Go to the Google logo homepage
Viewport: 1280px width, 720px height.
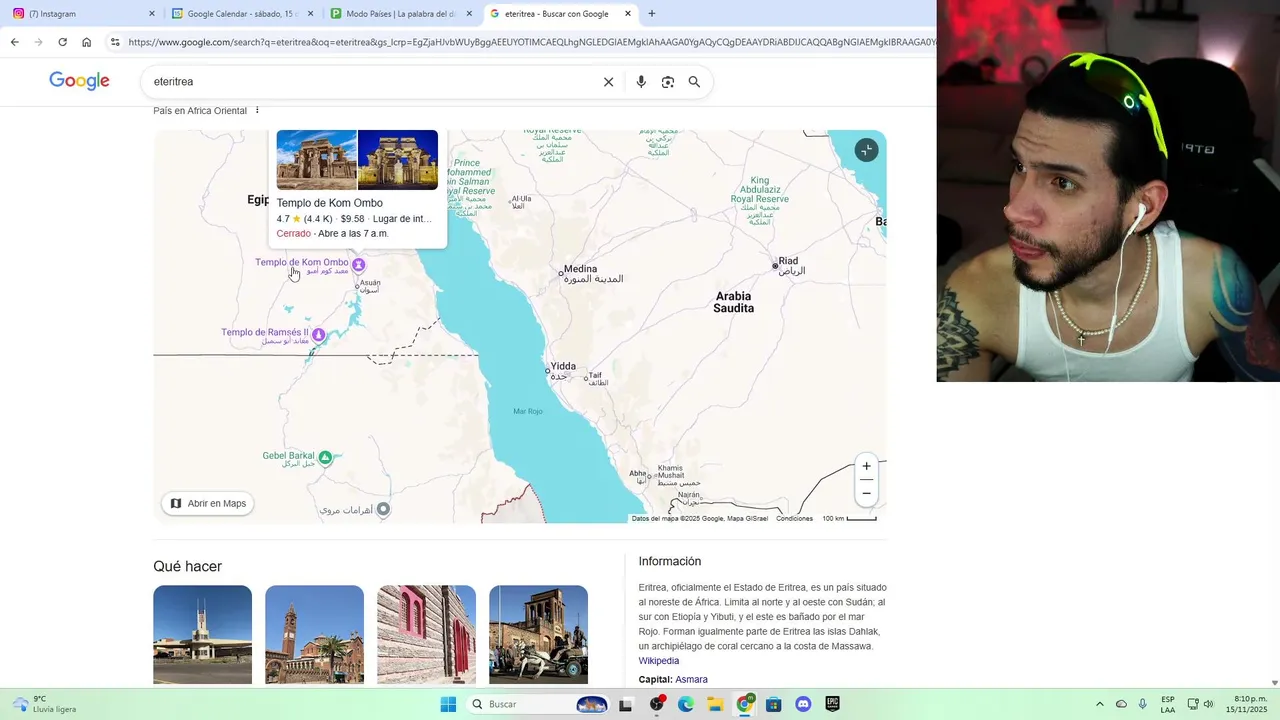79,82
